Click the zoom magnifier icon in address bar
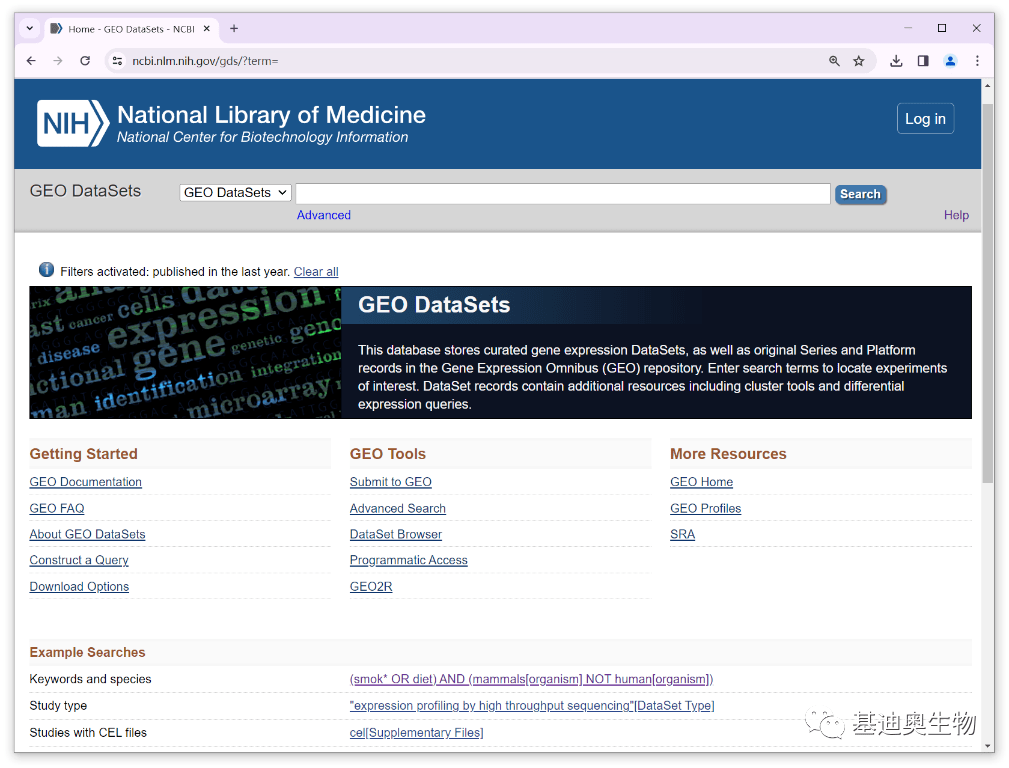The image size is (1009, 768). [834, 61]
